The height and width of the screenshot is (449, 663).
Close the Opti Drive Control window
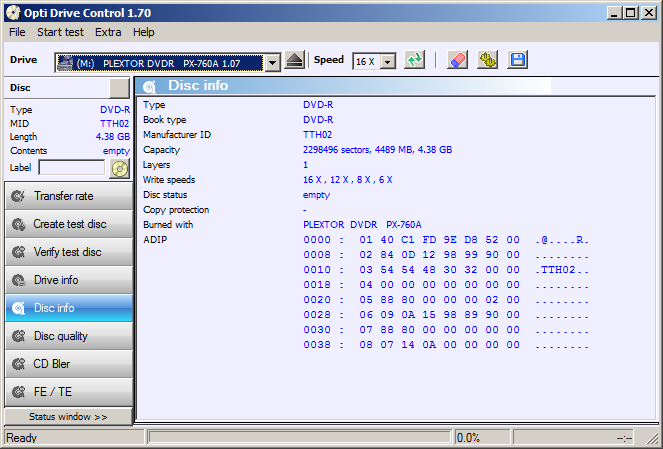[x=648, y=13]
